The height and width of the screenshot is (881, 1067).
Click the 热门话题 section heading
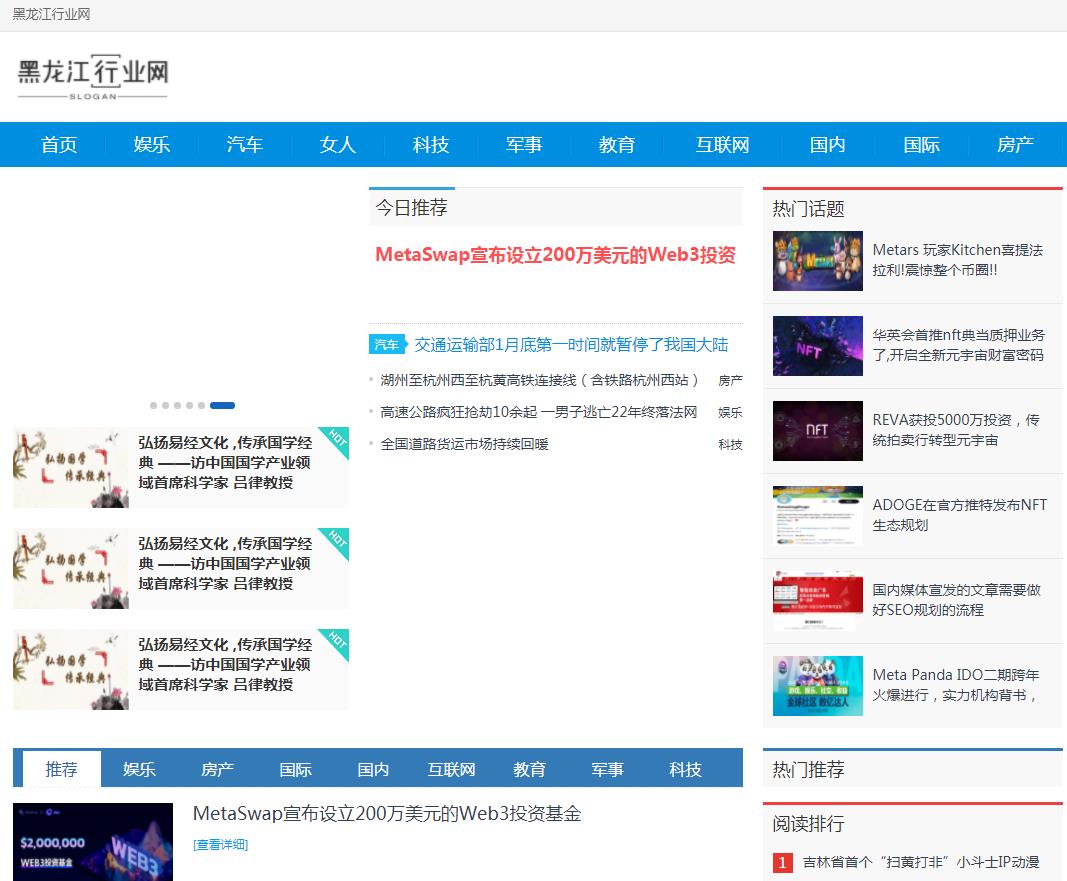point(808,209)
